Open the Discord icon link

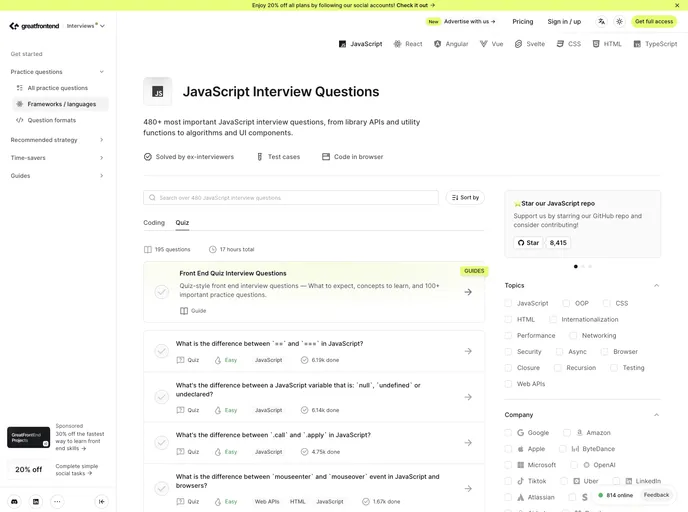(14, 501)
